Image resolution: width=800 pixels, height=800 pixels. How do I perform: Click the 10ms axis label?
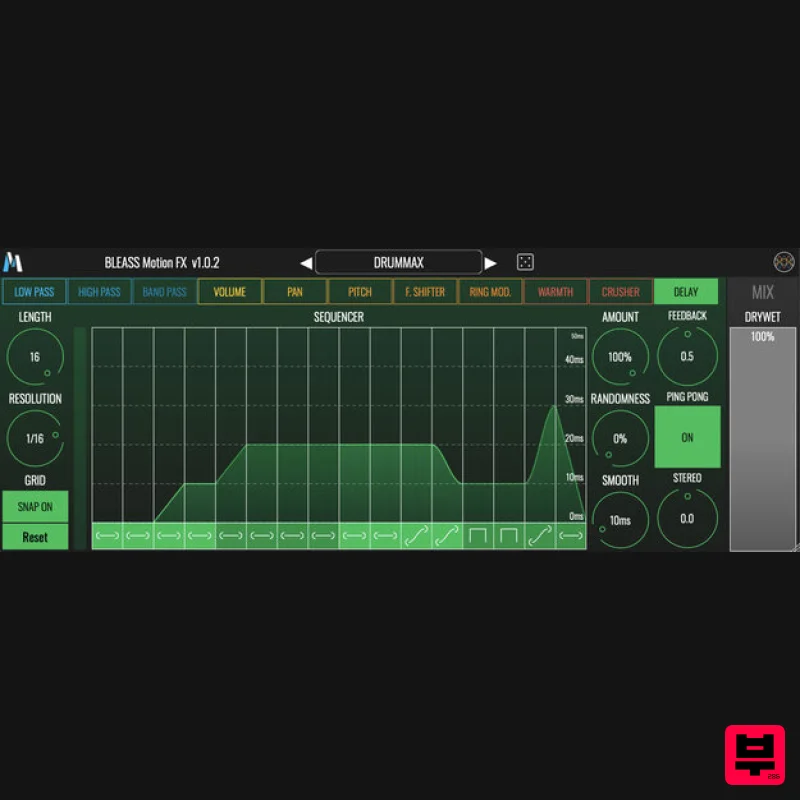pos(574,478)
